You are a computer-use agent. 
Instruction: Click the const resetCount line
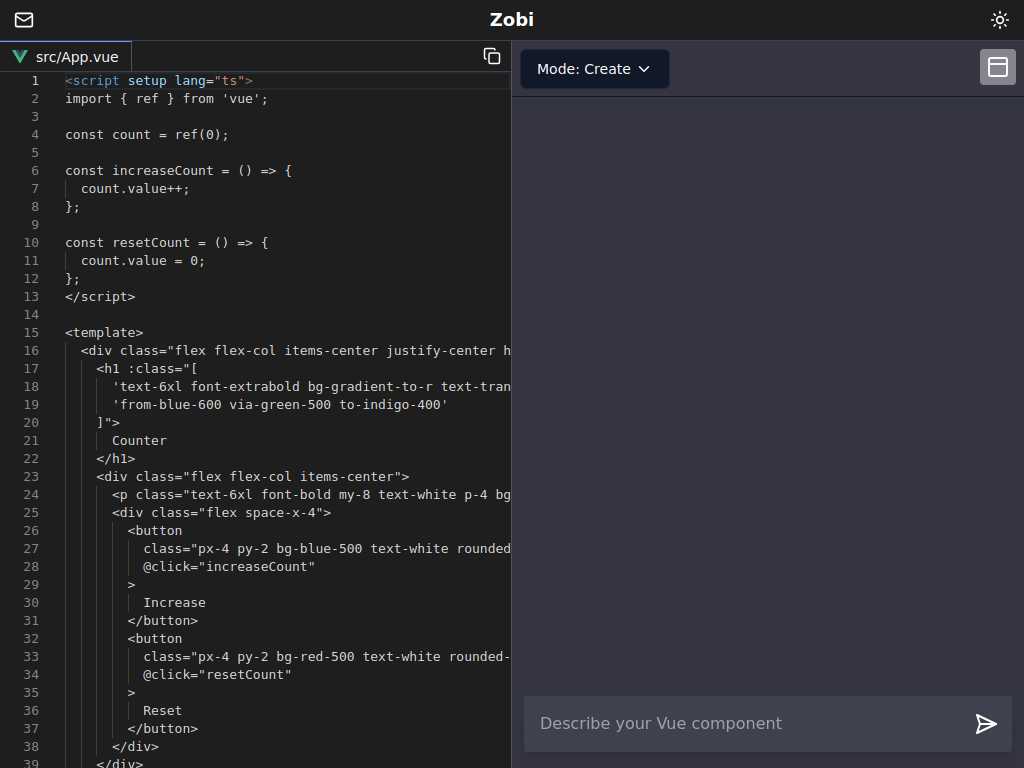coord(167,242)
